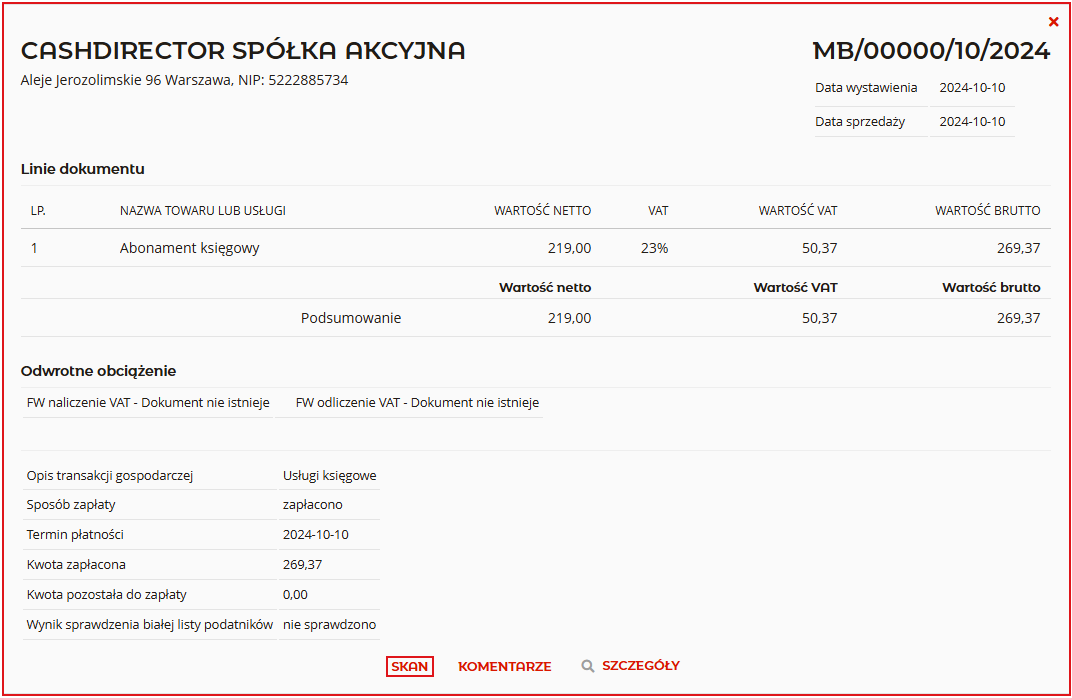Screen dimensions: 1072x698
Task: Click the Podsumowanie summary label
Action: 351,318
